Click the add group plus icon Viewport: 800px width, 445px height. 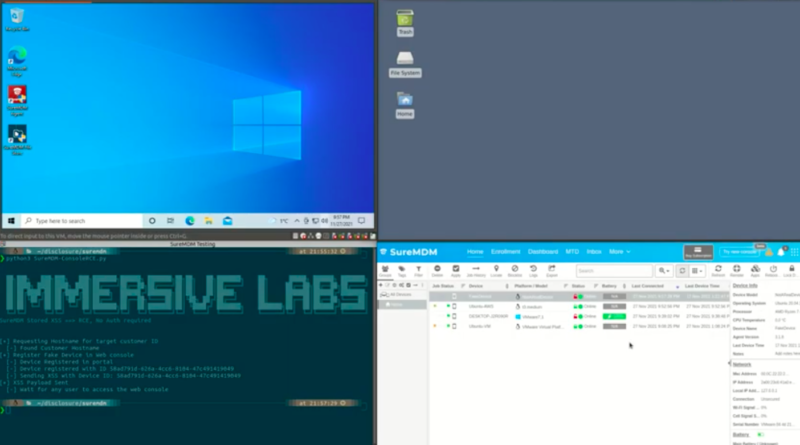click(x=381, y=285)
